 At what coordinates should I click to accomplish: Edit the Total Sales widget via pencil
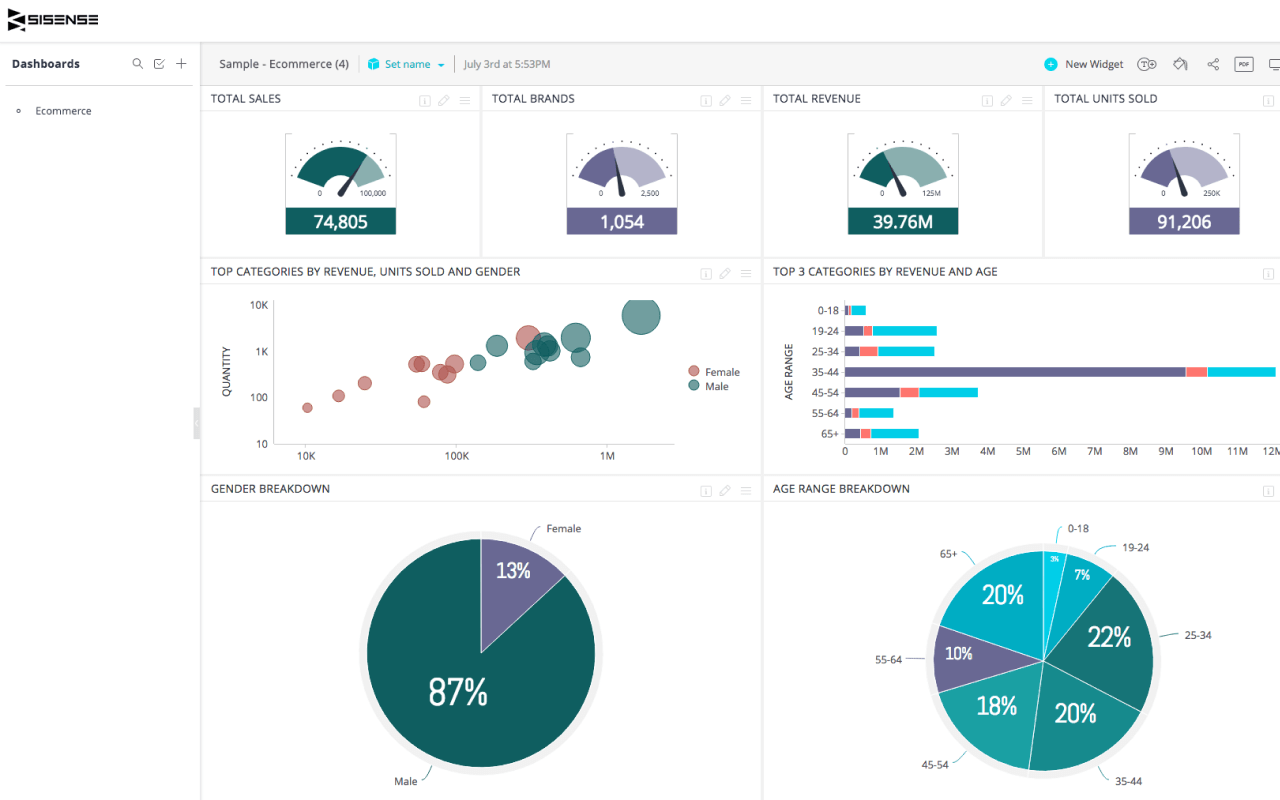445,100
